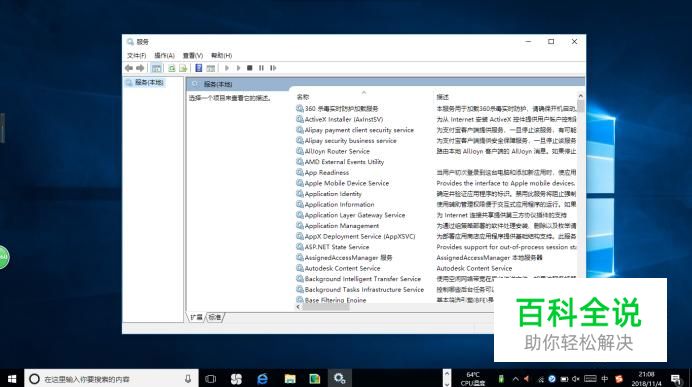Open the 文件(F) menu

click(x=136, y=55)
